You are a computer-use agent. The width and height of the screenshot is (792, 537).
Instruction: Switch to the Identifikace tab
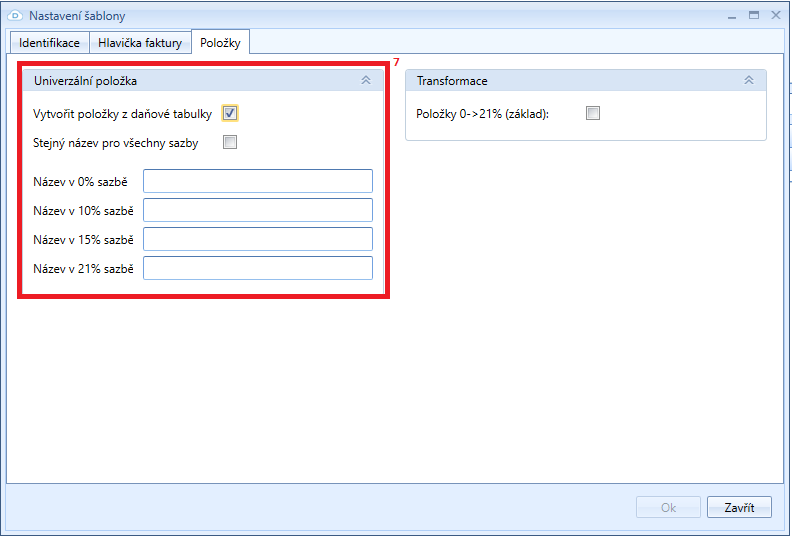point(49,43)
